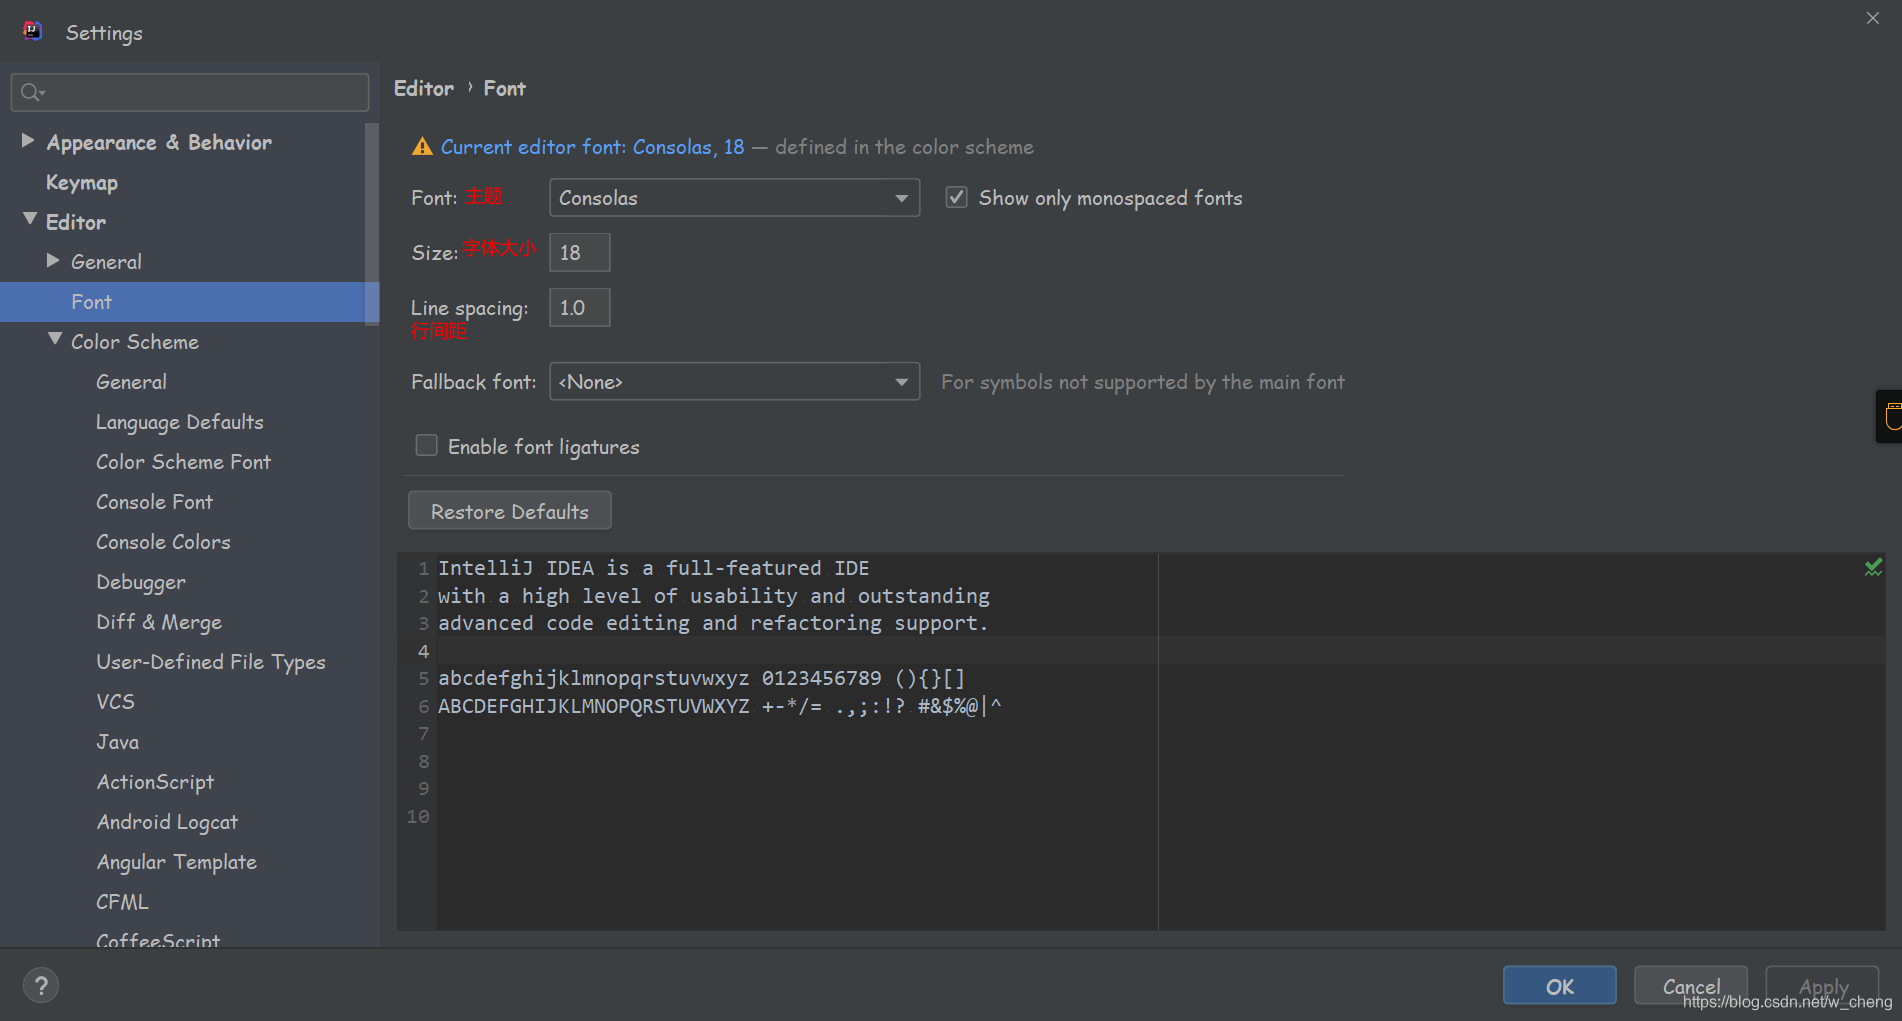
Task: Open Java color scheme settings
Action: pos(117,742)
